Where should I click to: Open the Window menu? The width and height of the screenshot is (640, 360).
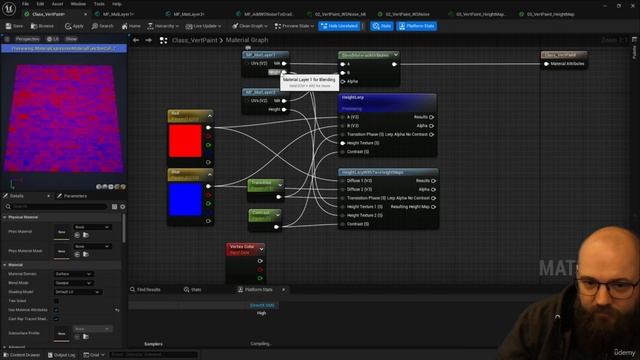[78, 4]
